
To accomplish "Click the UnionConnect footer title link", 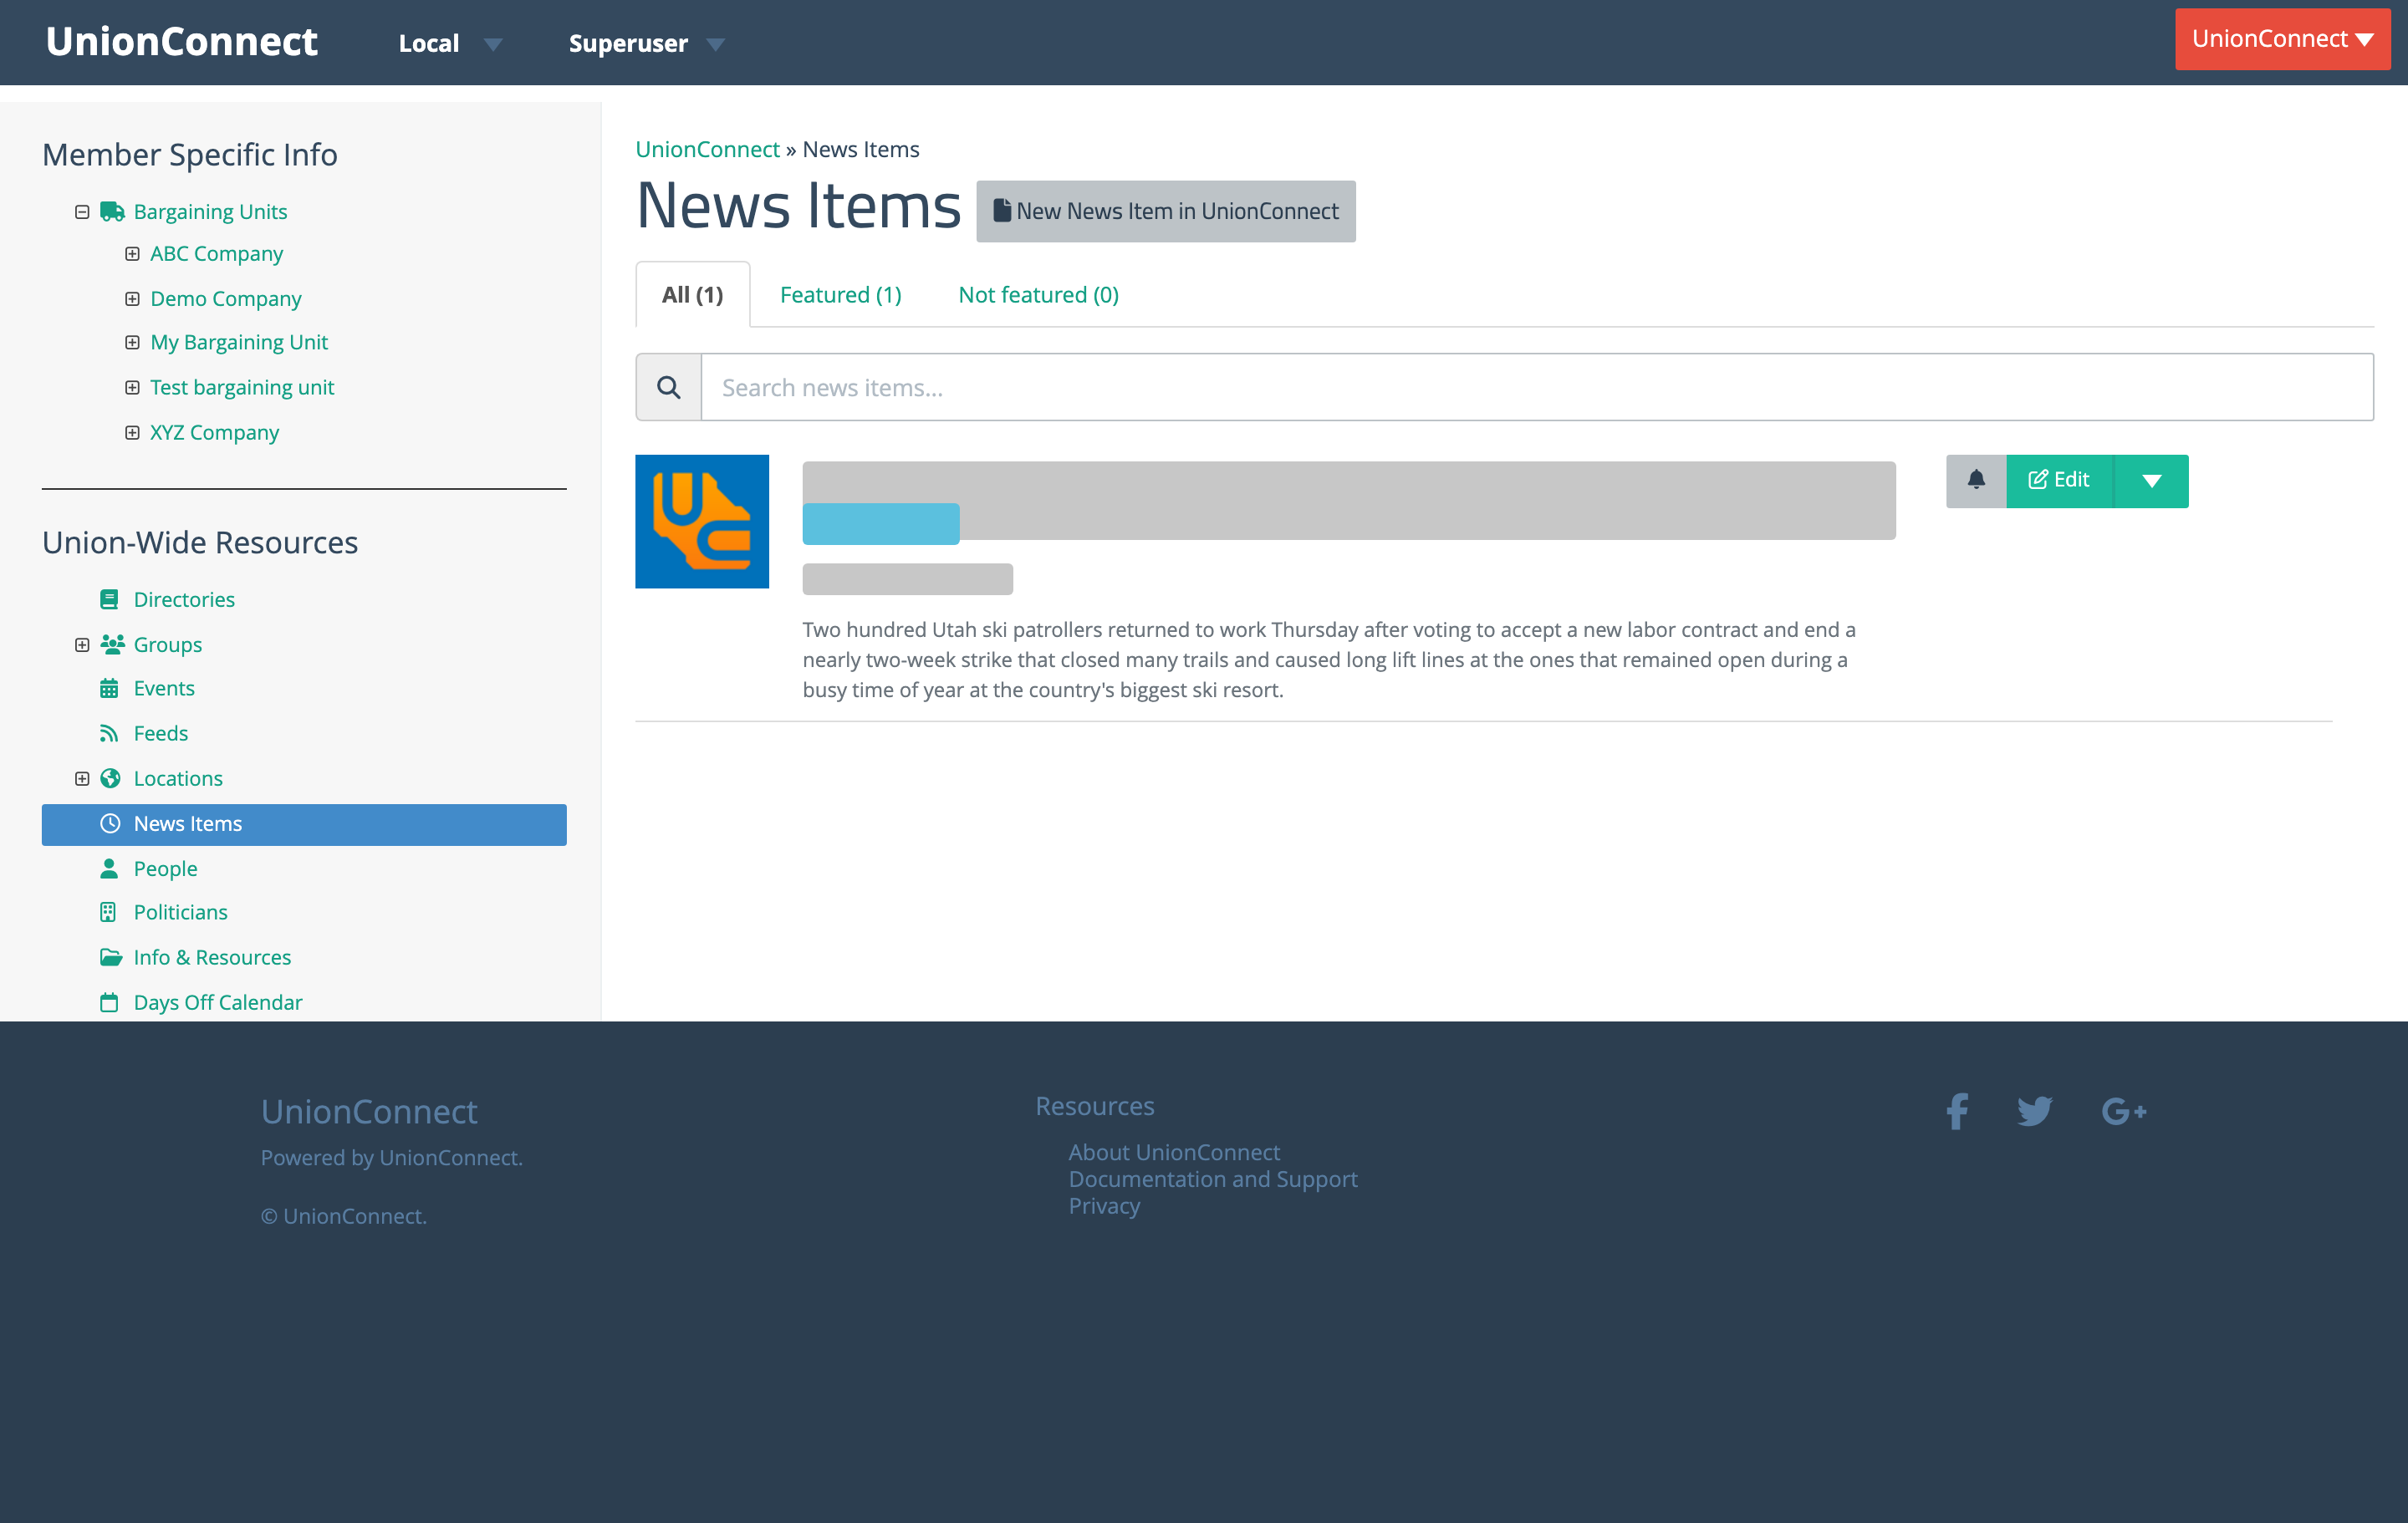I will pos(369,1111).
